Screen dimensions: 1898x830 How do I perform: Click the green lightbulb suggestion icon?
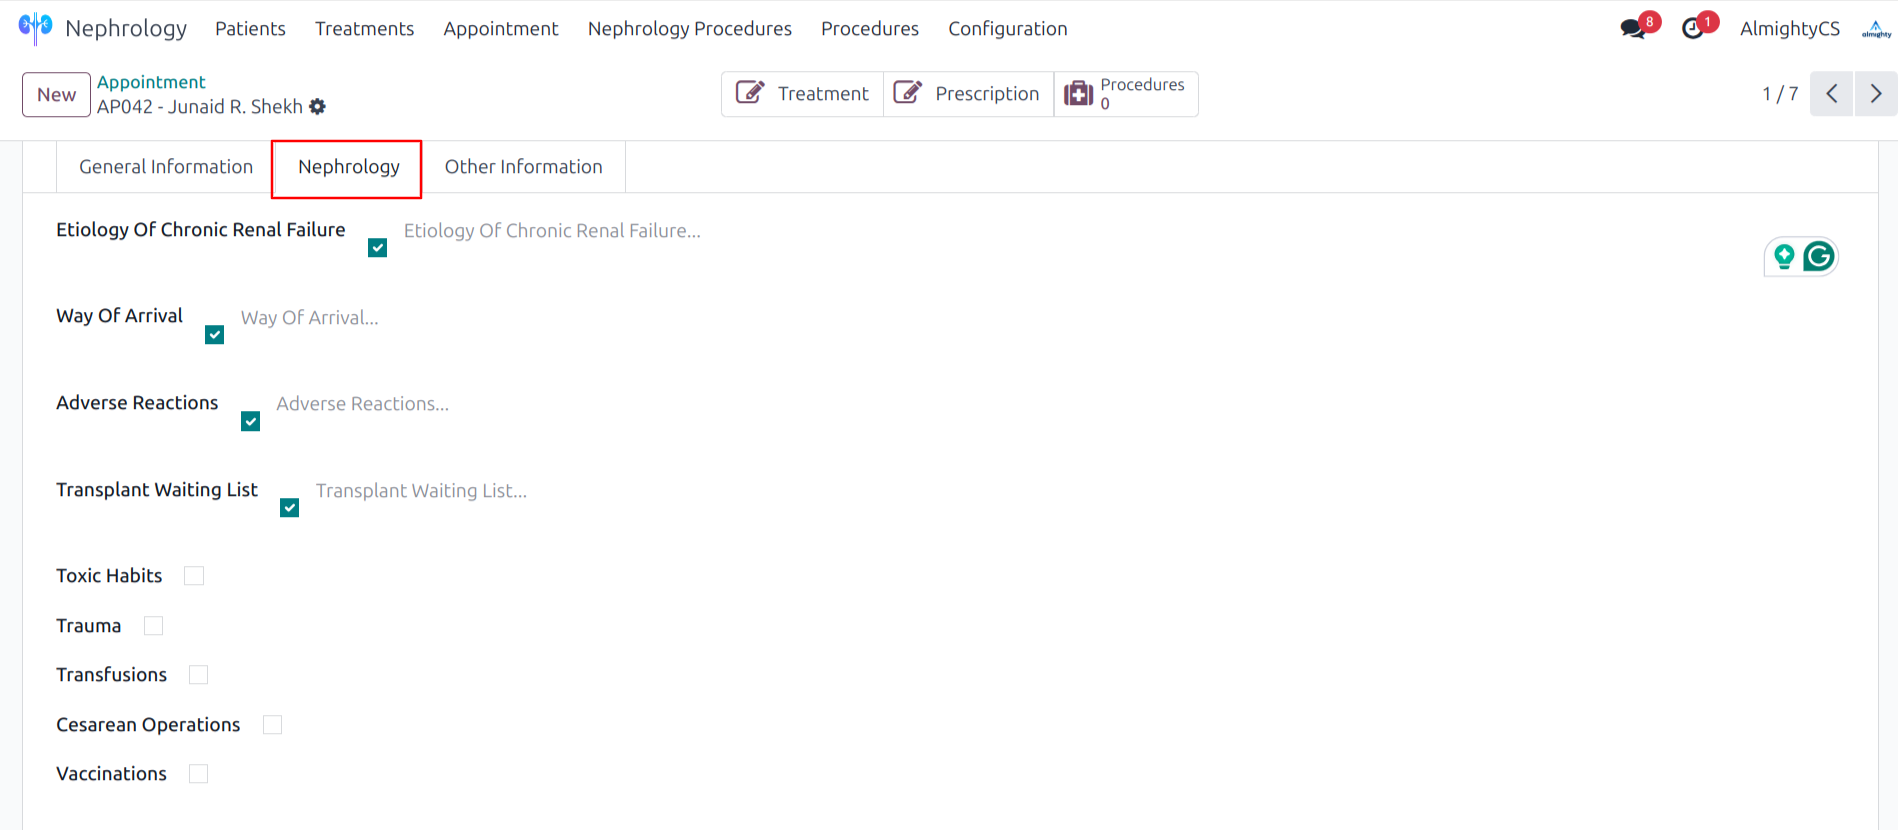[x=1784, y=257]
